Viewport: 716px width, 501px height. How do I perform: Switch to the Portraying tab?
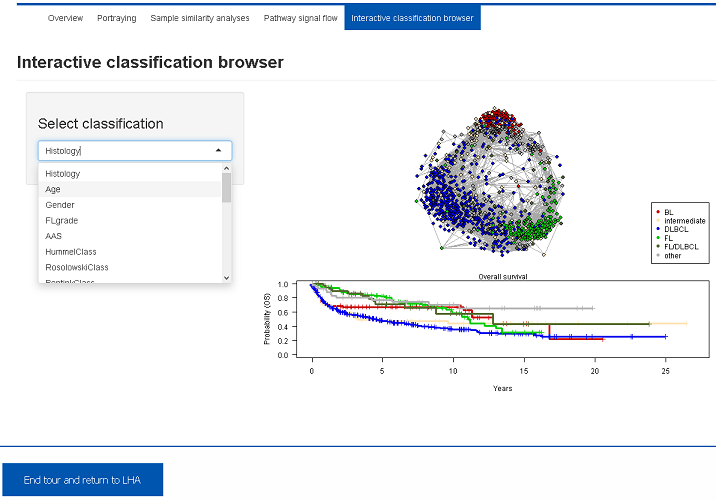[x=117, y=18]
